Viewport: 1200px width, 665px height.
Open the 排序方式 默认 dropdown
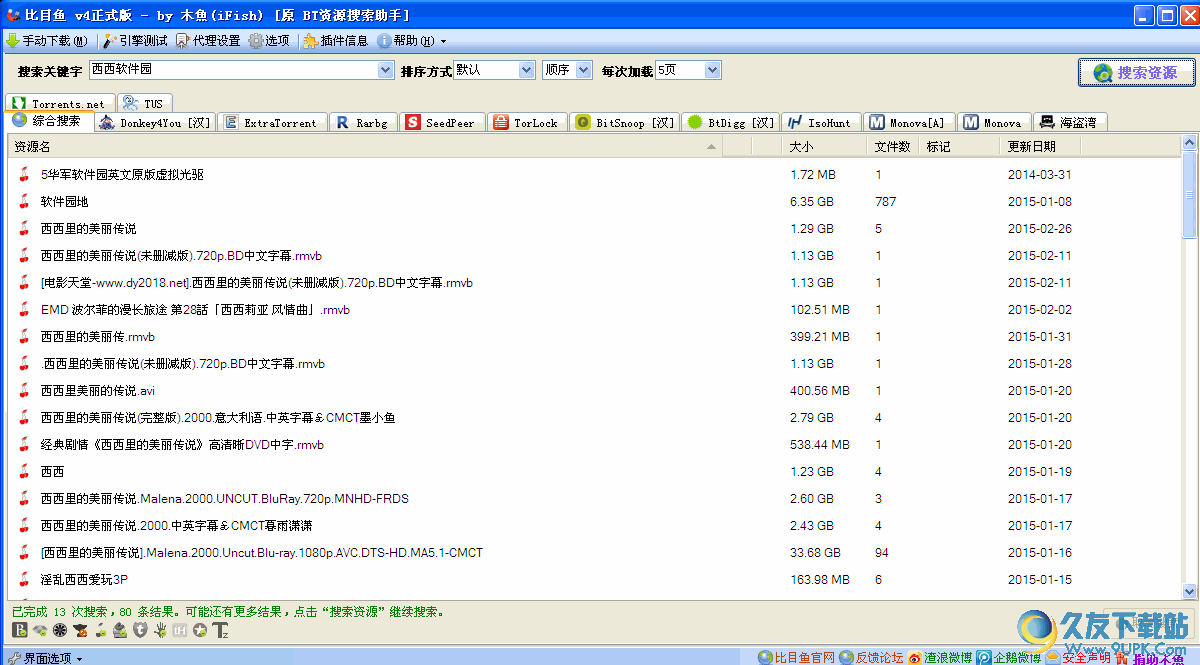[495, 70]
